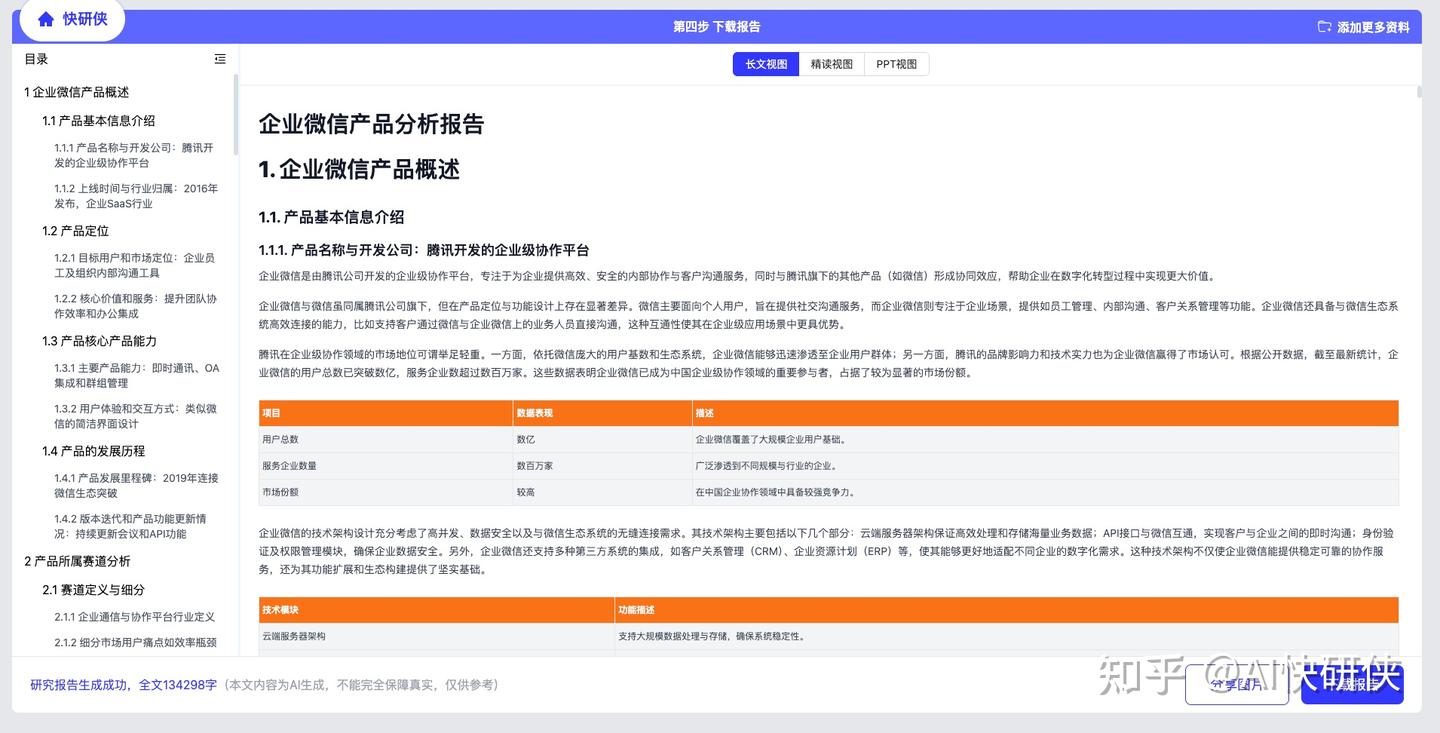Go to 1 企业微信产品概述 in outline
1440x733 pixels.
point(77,92)
